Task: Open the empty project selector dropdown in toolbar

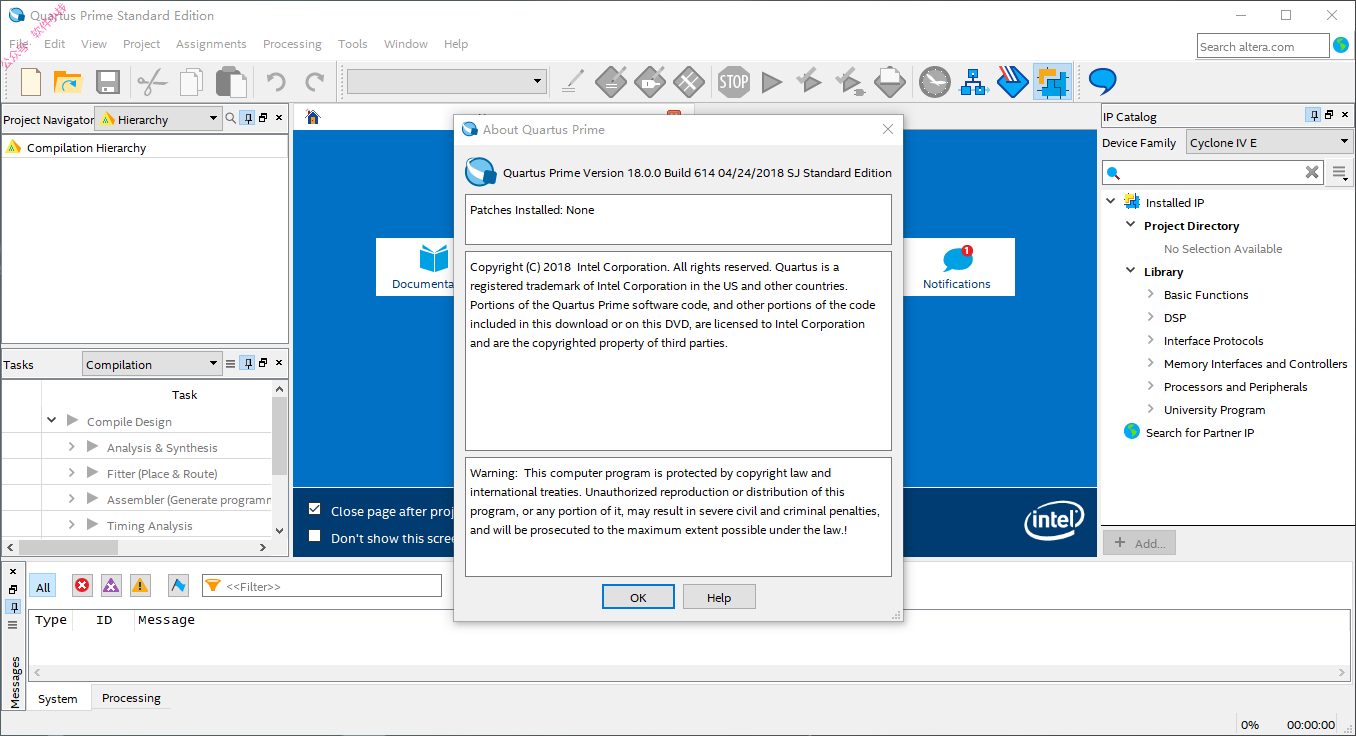Action: click(x=446, y=81)
